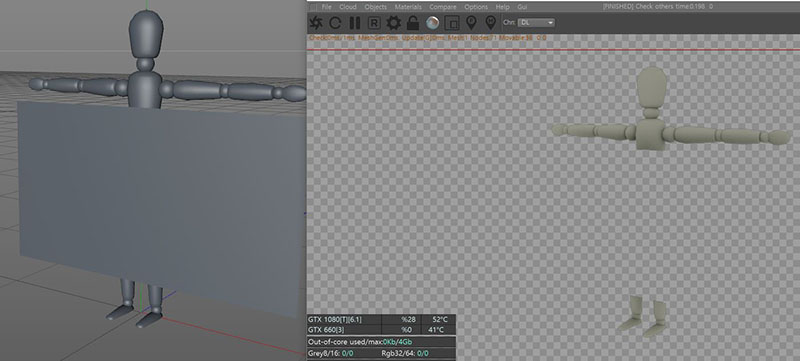Enable the render region square icon

click(x=452, y=23)
